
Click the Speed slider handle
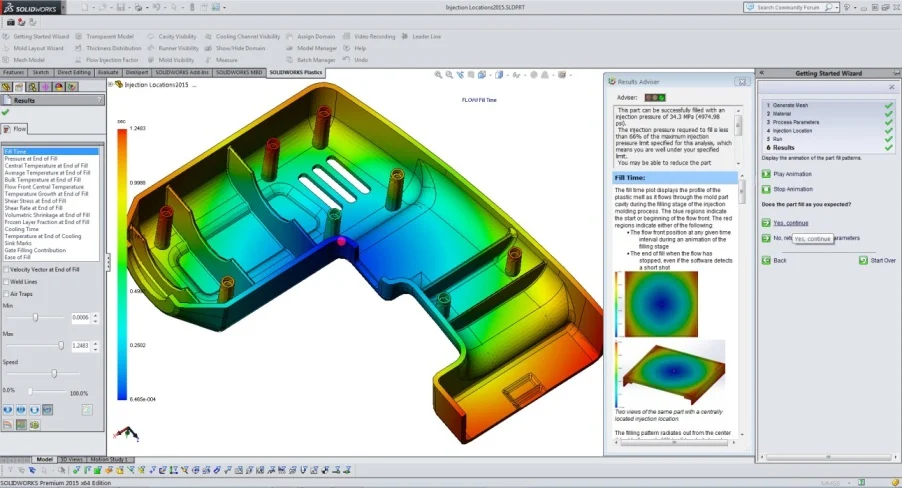pyautogui.click(x=53, y=374)
